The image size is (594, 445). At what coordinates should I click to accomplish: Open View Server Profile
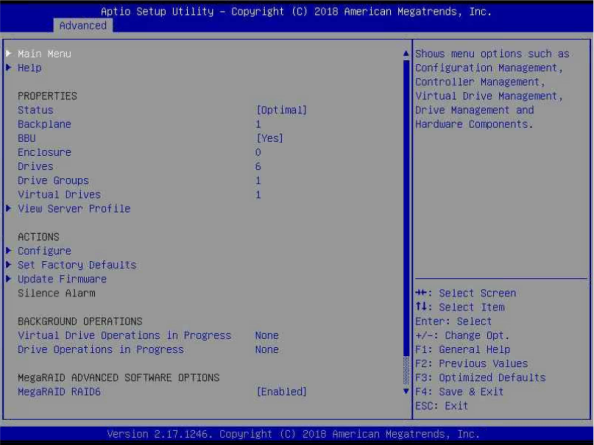coord(74,209)
